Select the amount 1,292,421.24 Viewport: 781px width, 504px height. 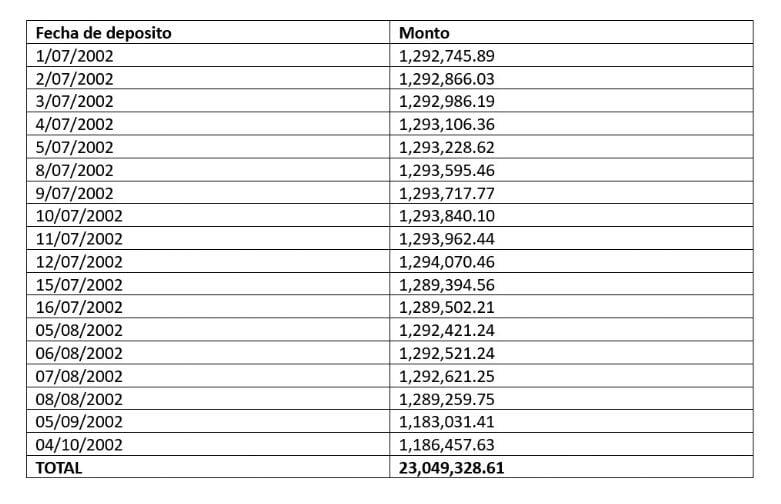(447, 330)
